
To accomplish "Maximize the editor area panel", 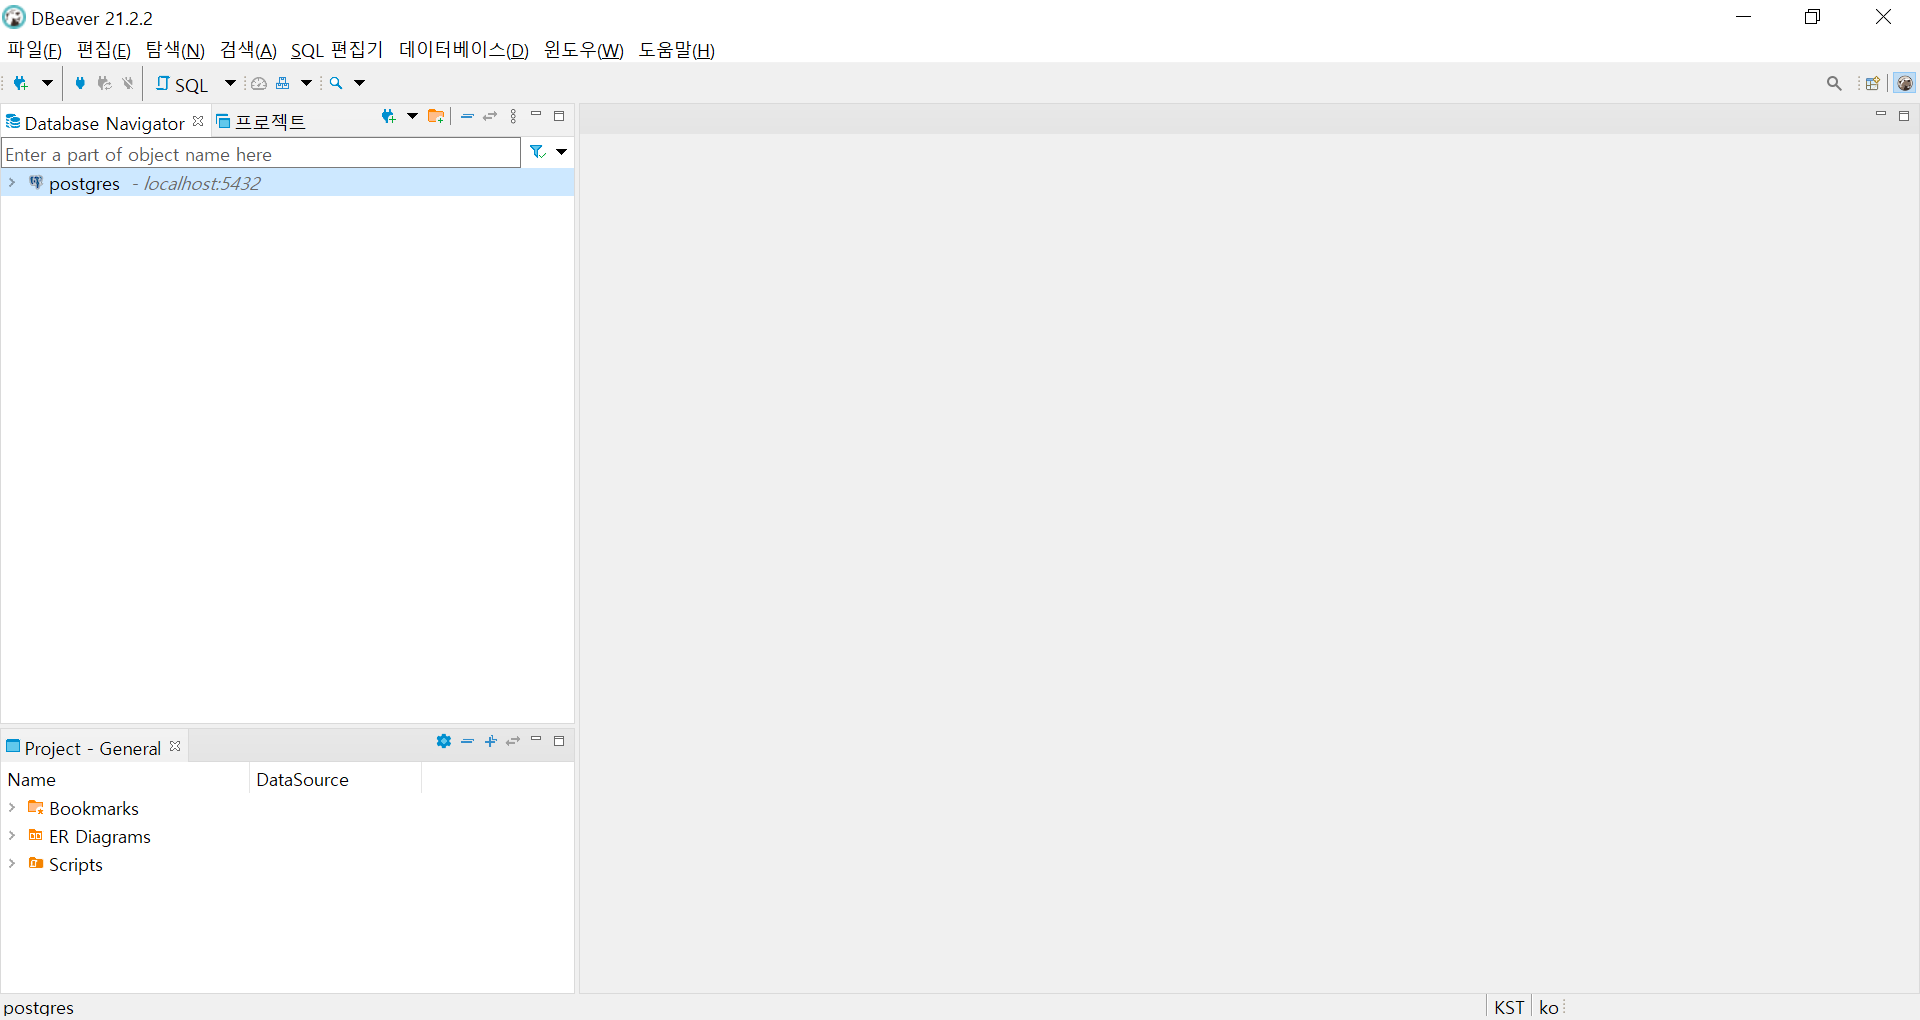I will 1904,117.
